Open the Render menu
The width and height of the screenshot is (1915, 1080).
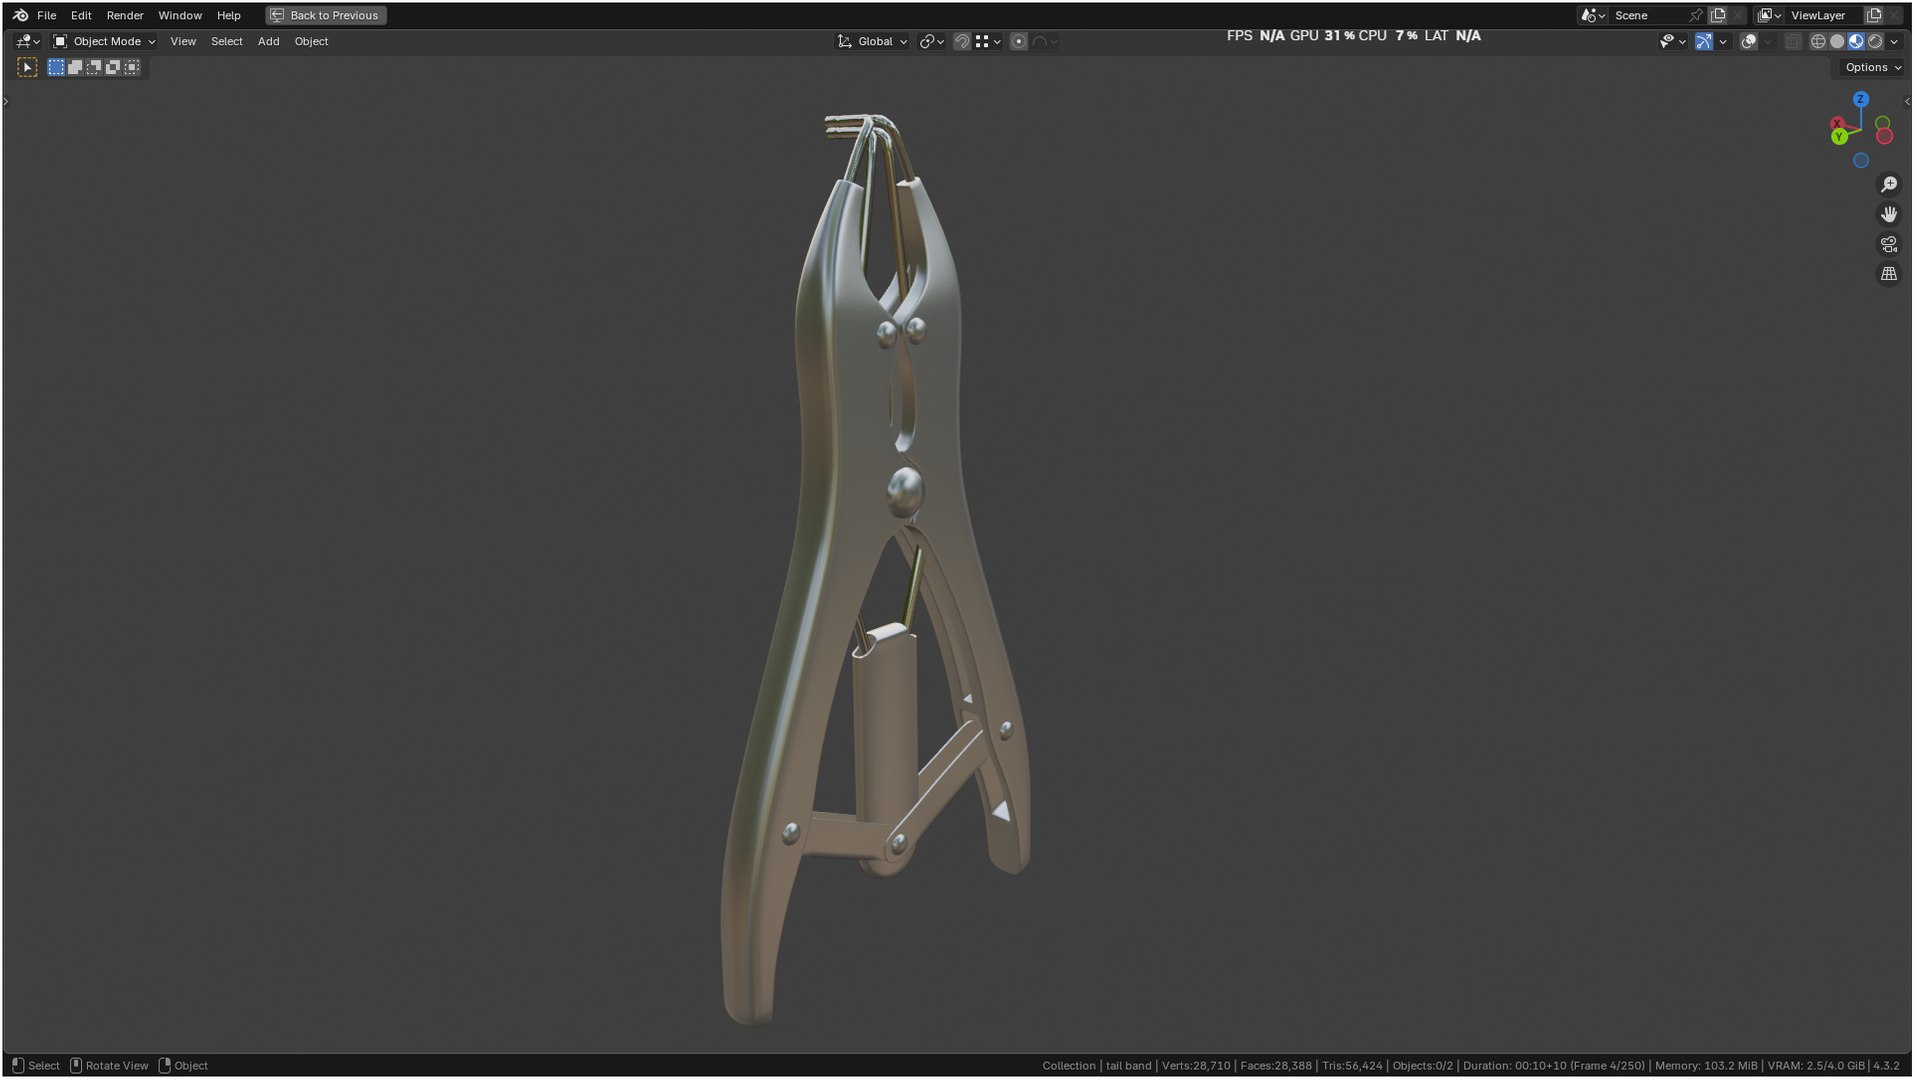(125, 15)
